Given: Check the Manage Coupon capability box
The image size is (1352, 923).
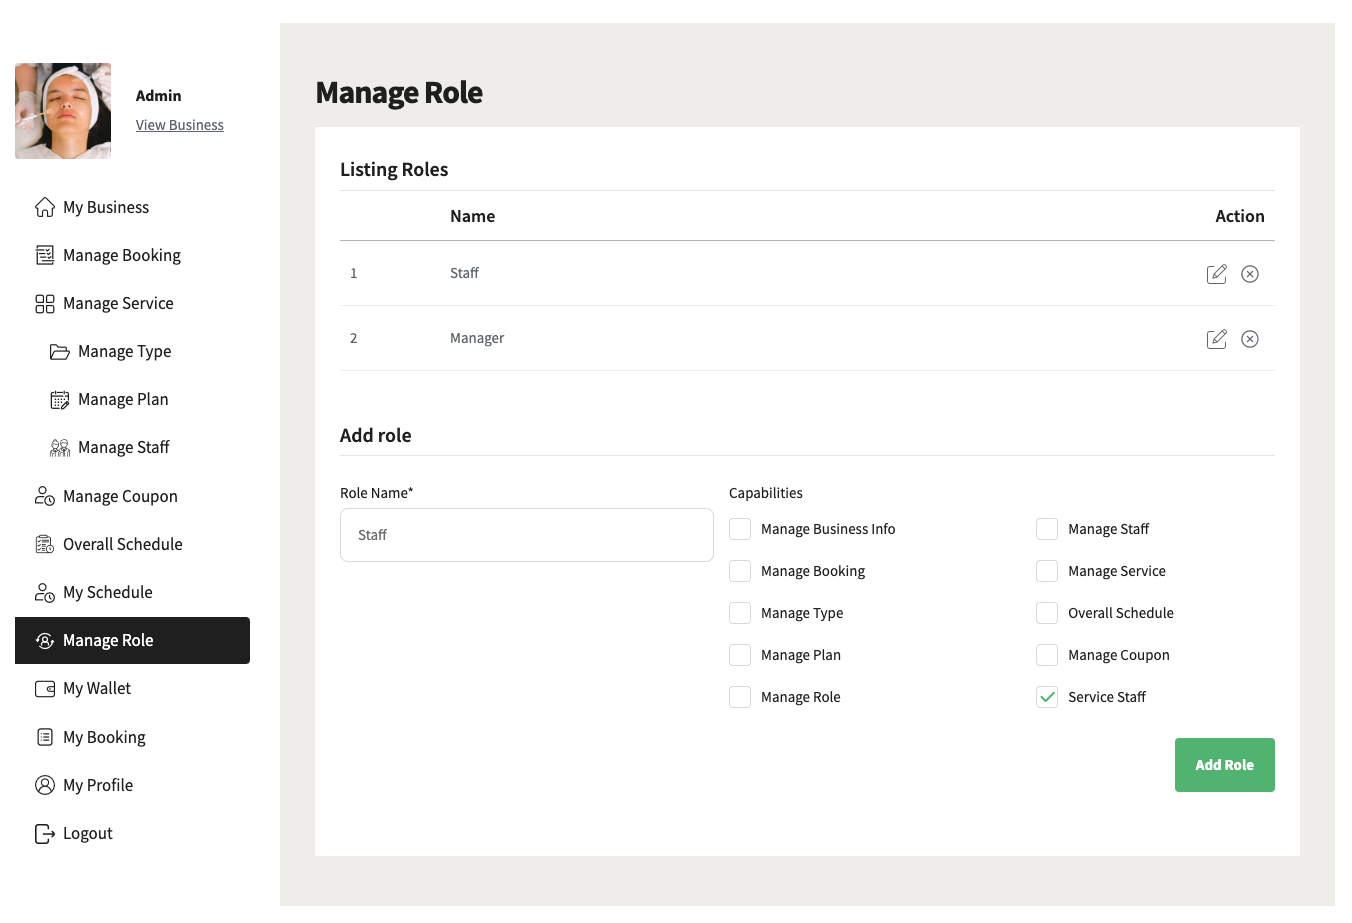Looking at the screenshot, I should click(x=1047, y=655).
